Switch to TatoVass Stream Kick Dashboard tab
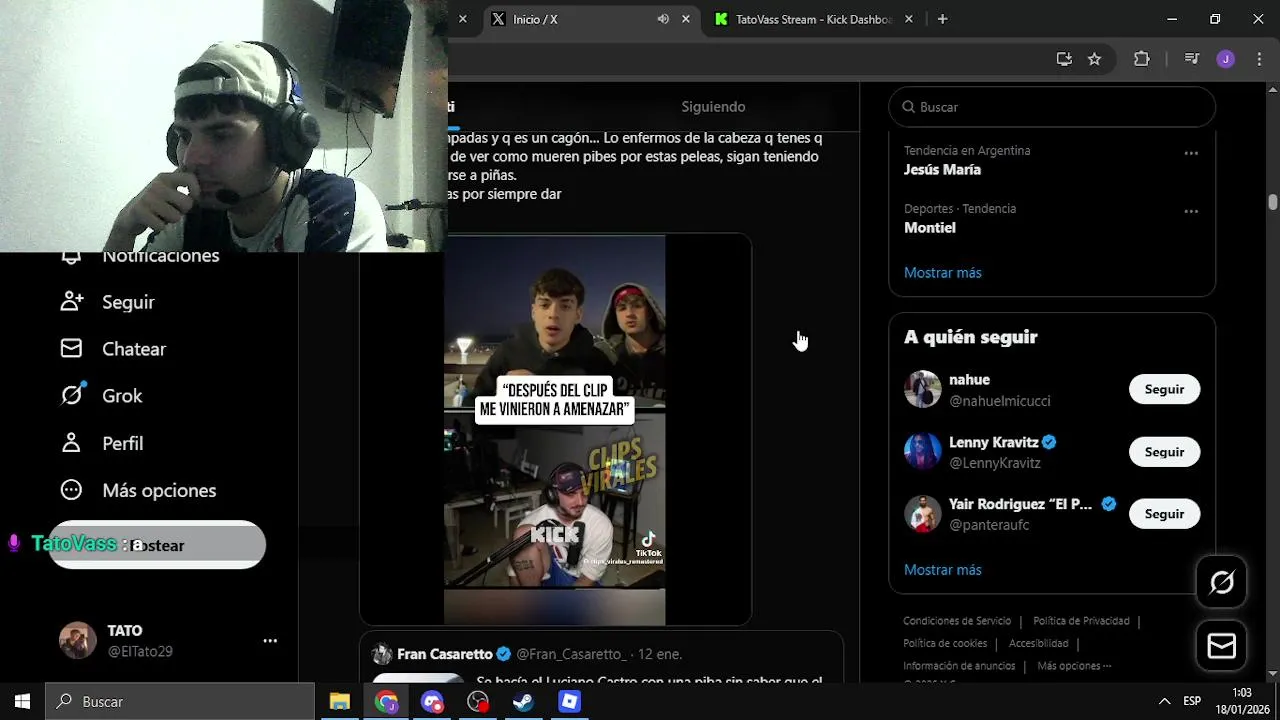This screenshot has width=1280, height=720. coord(813,19)
